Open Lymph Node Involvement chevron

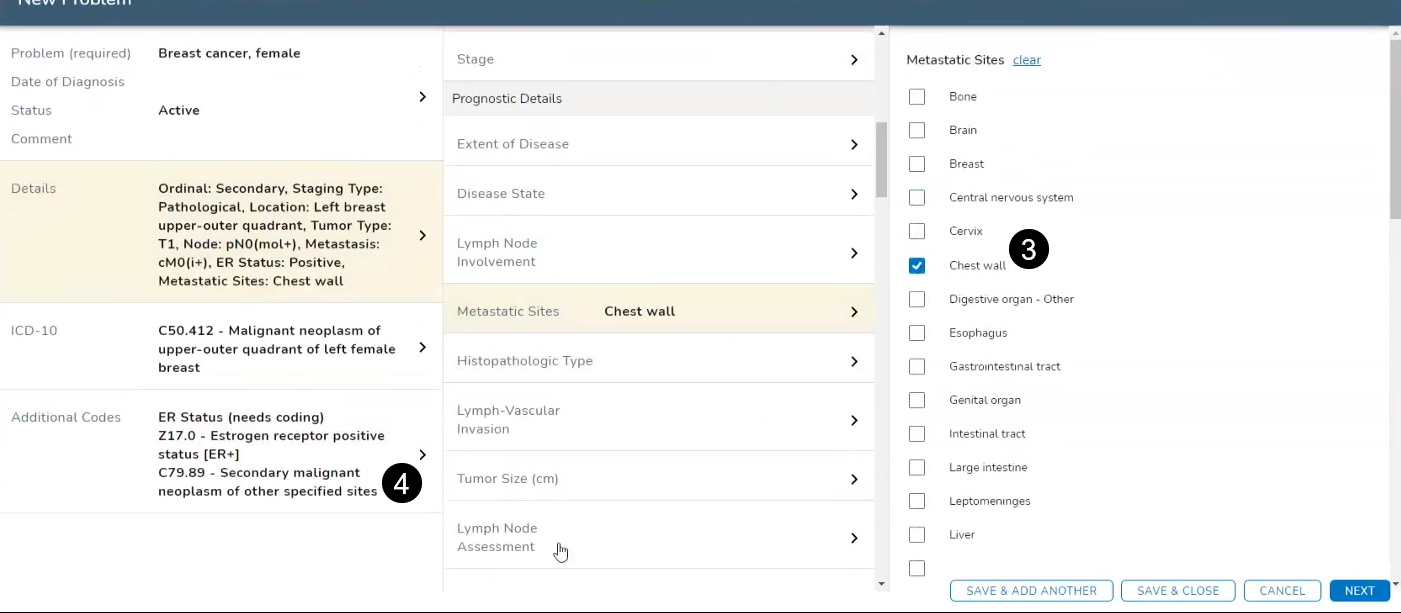click(x=853, y=253)
